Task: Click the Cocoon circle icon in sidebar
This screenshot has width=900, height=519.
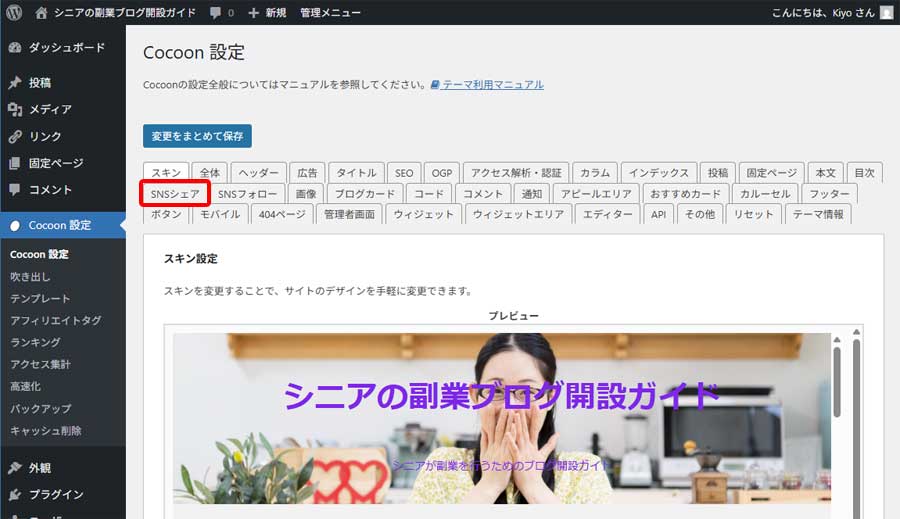Action: 15,226
